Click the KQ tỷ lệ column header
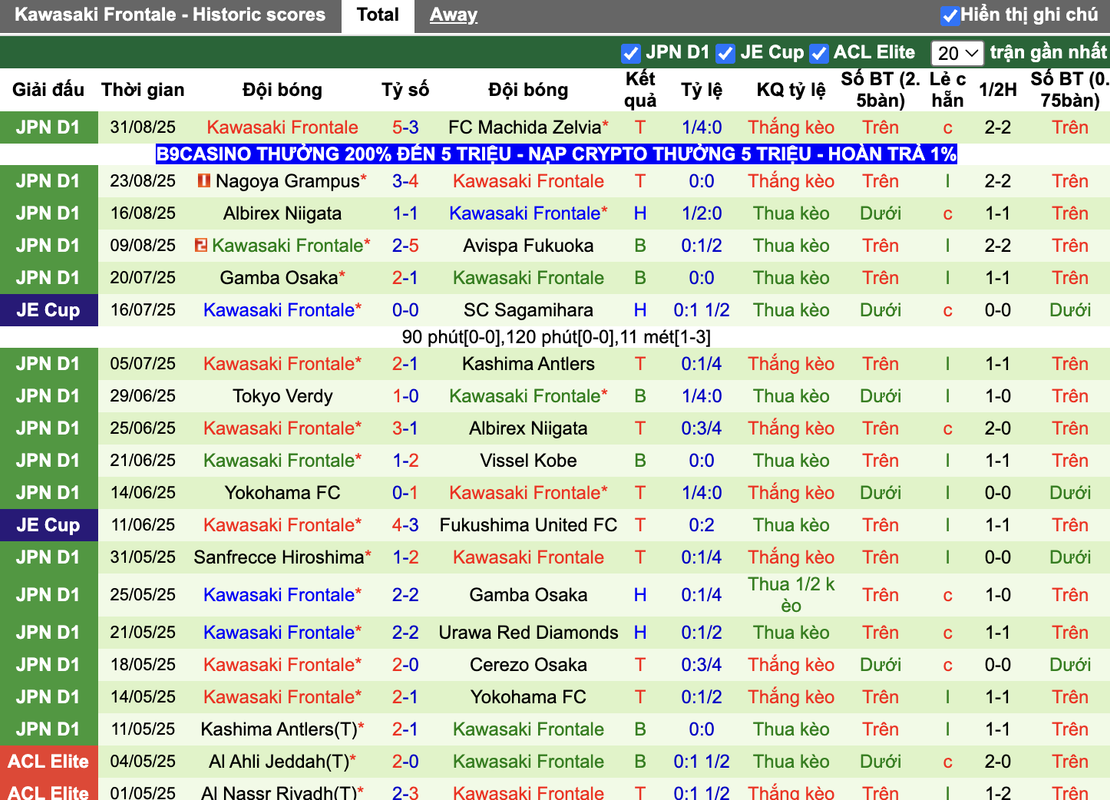1110x800 pixels. point(791,90)
